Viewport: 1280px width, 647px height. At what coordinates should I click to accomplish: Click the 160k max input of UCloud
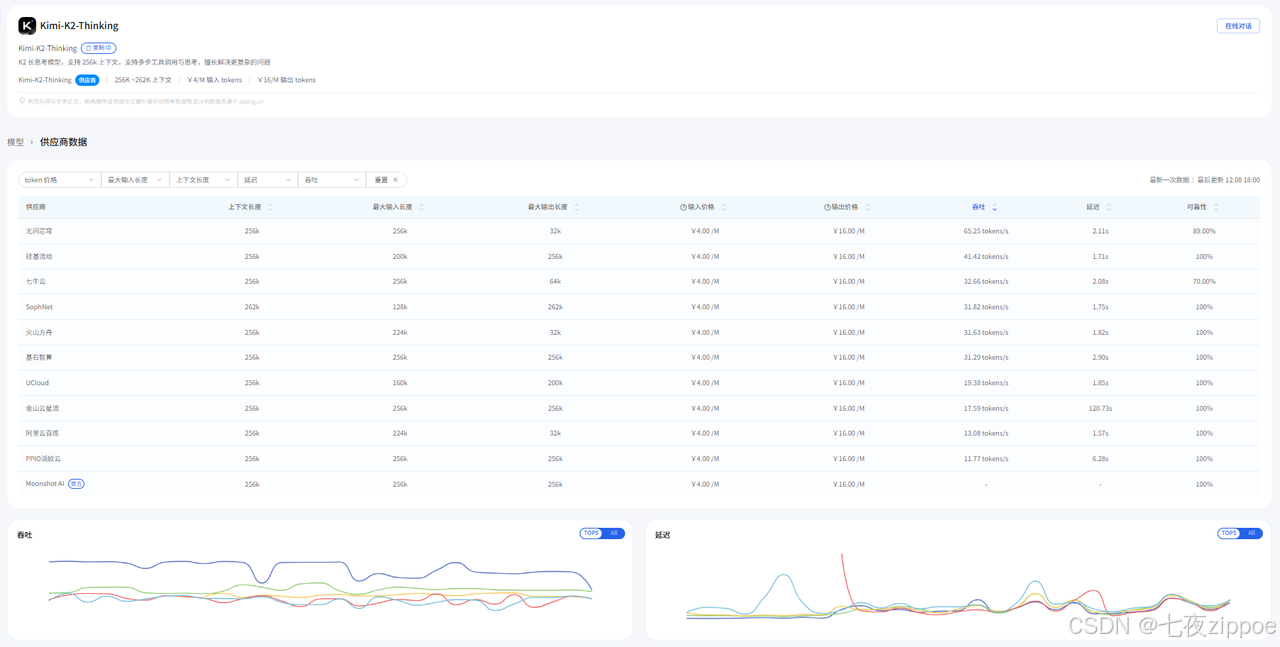[400, 383]
